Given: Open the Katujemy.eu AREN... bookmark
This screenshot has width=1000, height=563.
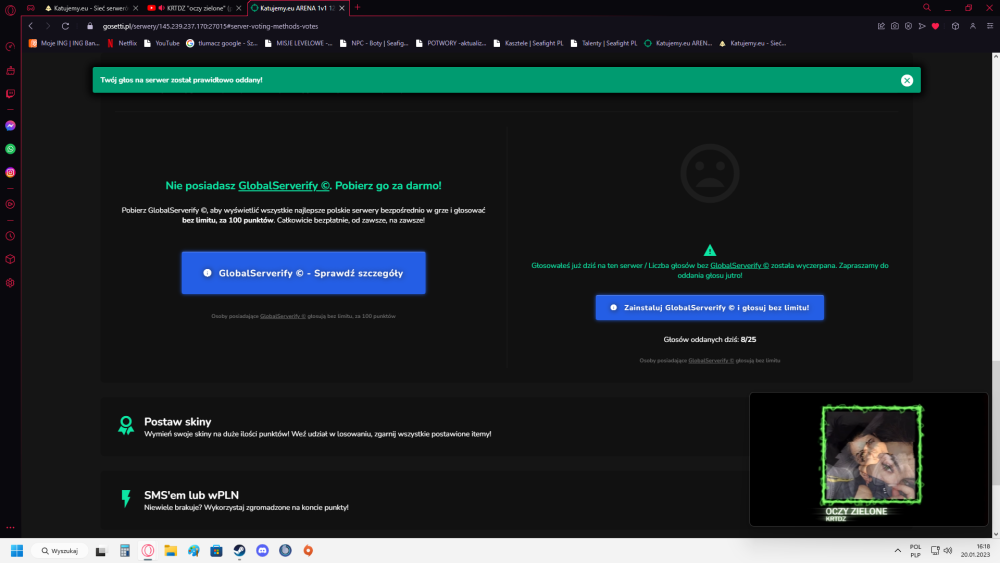Looking at the screenshot, I should (677, 43).
